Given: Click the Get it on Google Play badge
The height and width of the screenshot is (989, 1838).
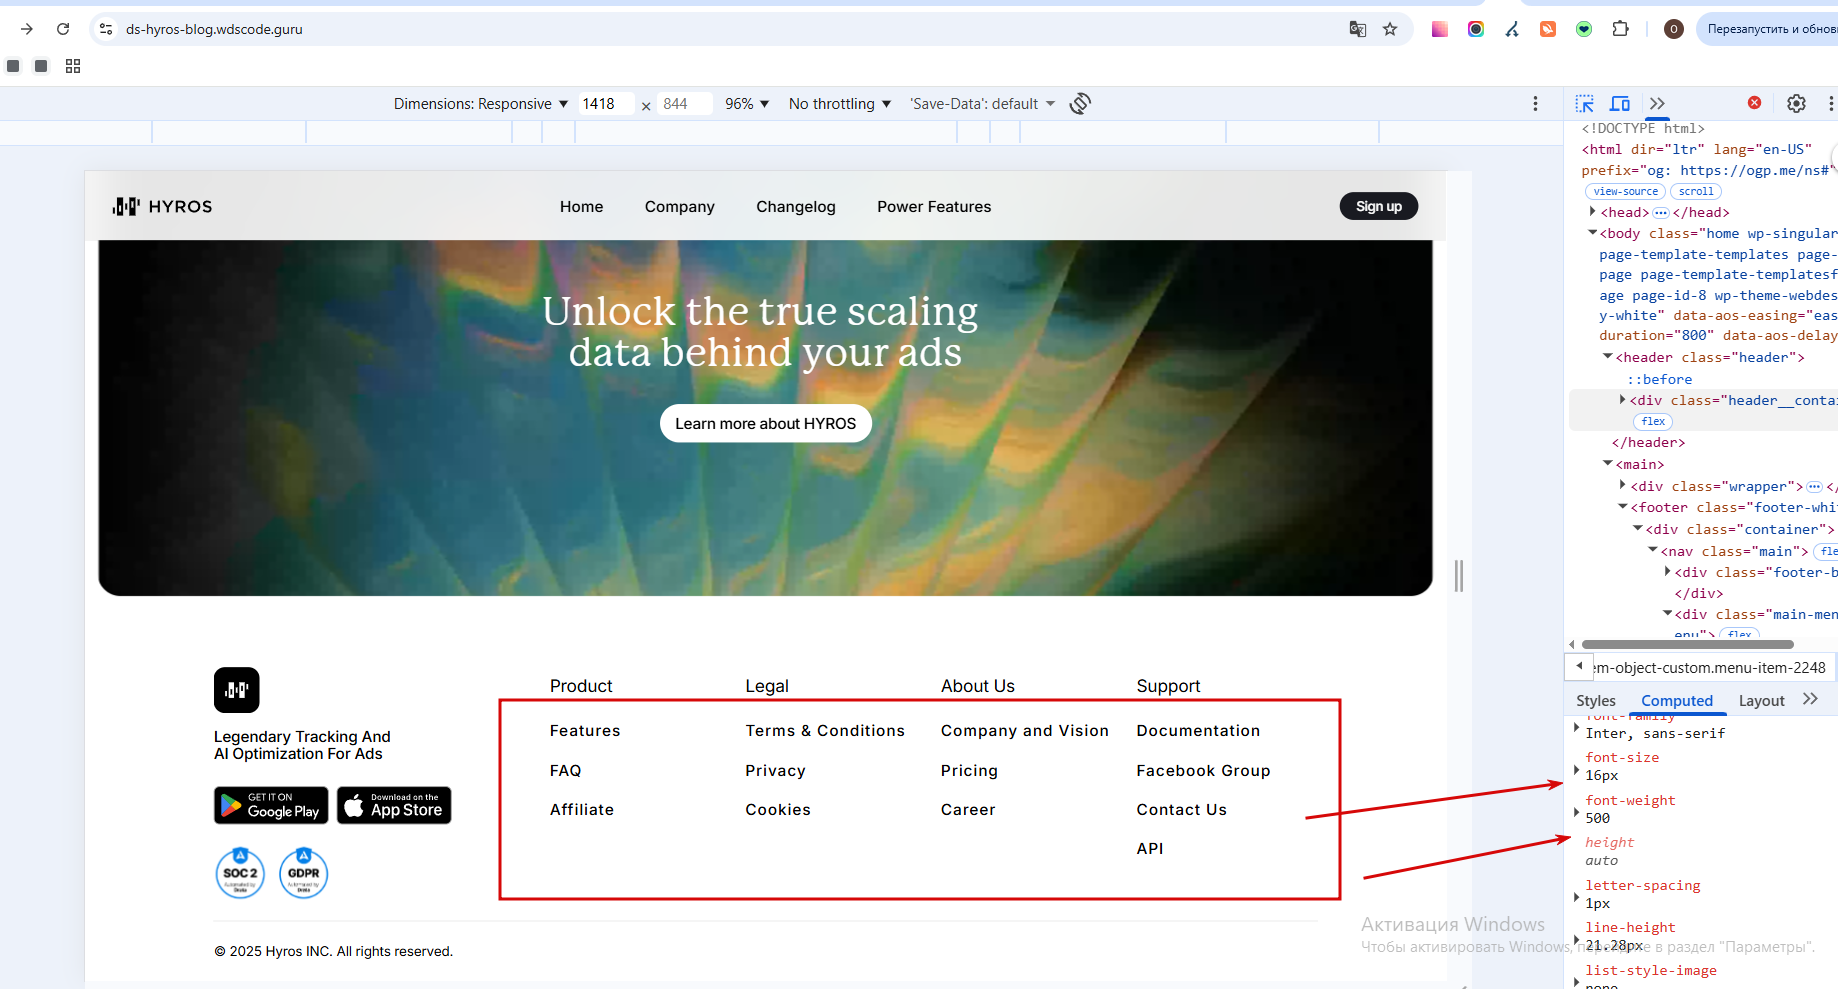Looking at the screenshot, I should [x=271, y=805].
